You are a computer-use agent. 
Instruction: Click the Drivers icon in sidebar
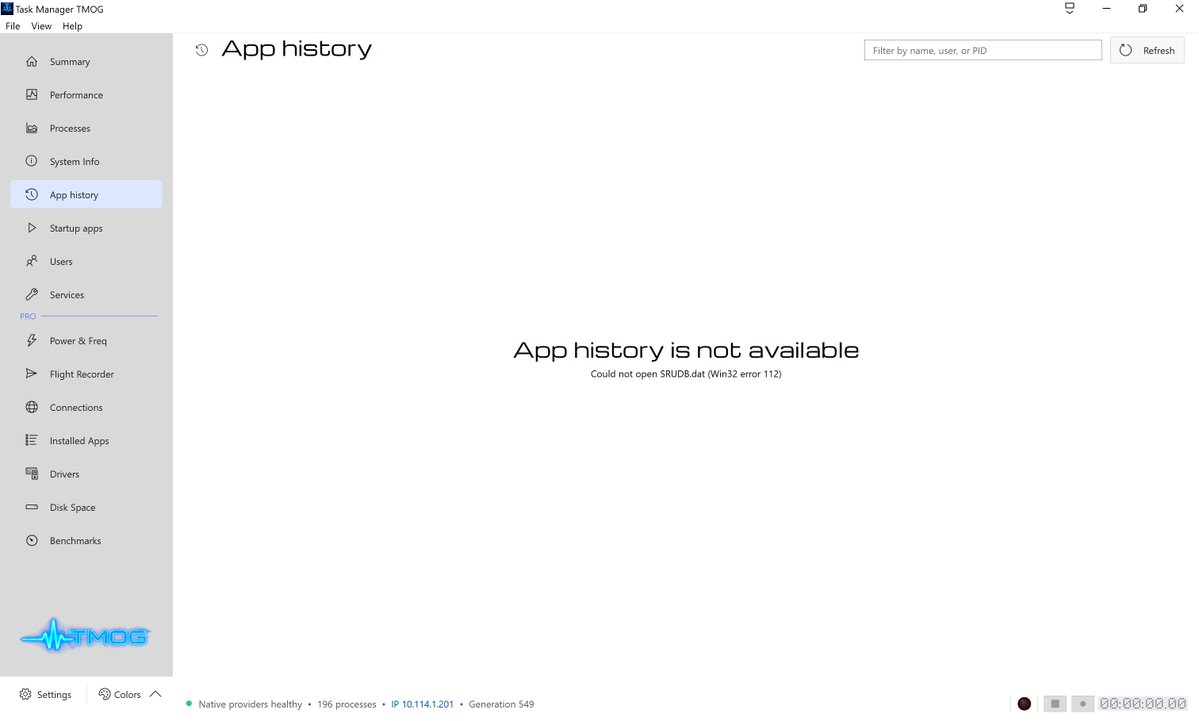[31, 474]
